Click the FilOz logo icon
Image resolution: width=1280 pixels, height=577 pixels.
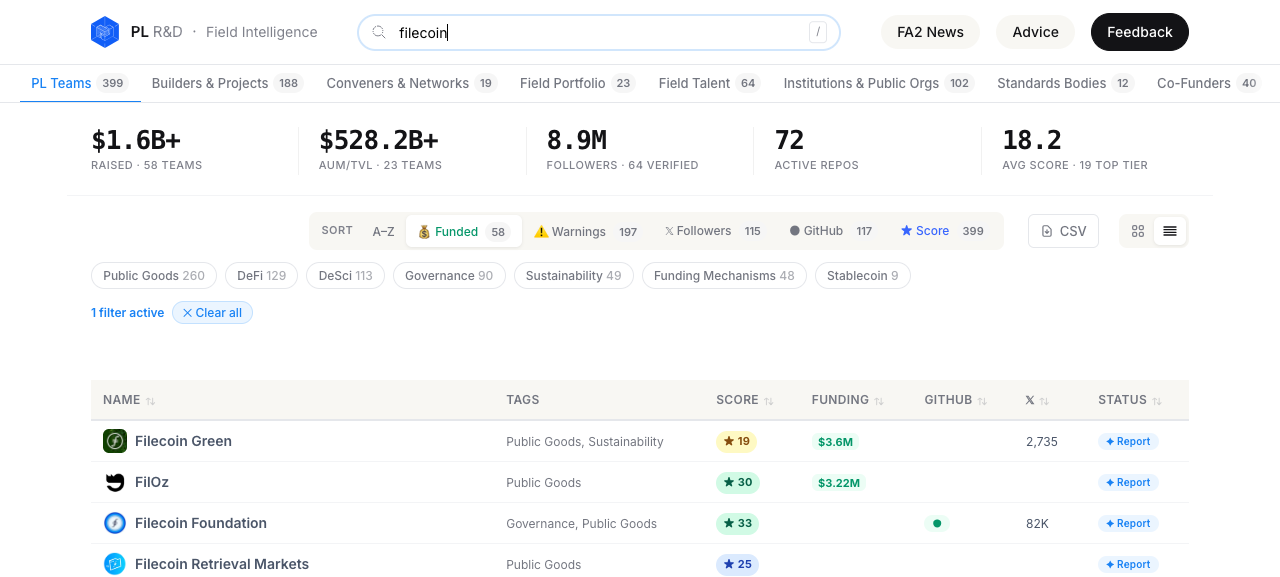pyautogui.click(x=115, y=482)
